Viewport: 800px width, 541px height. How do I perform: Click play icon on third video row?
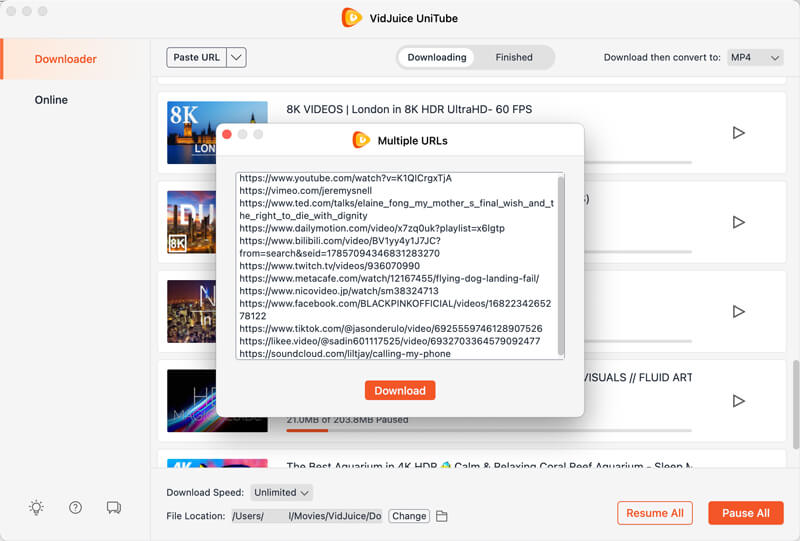click(738, 311)
